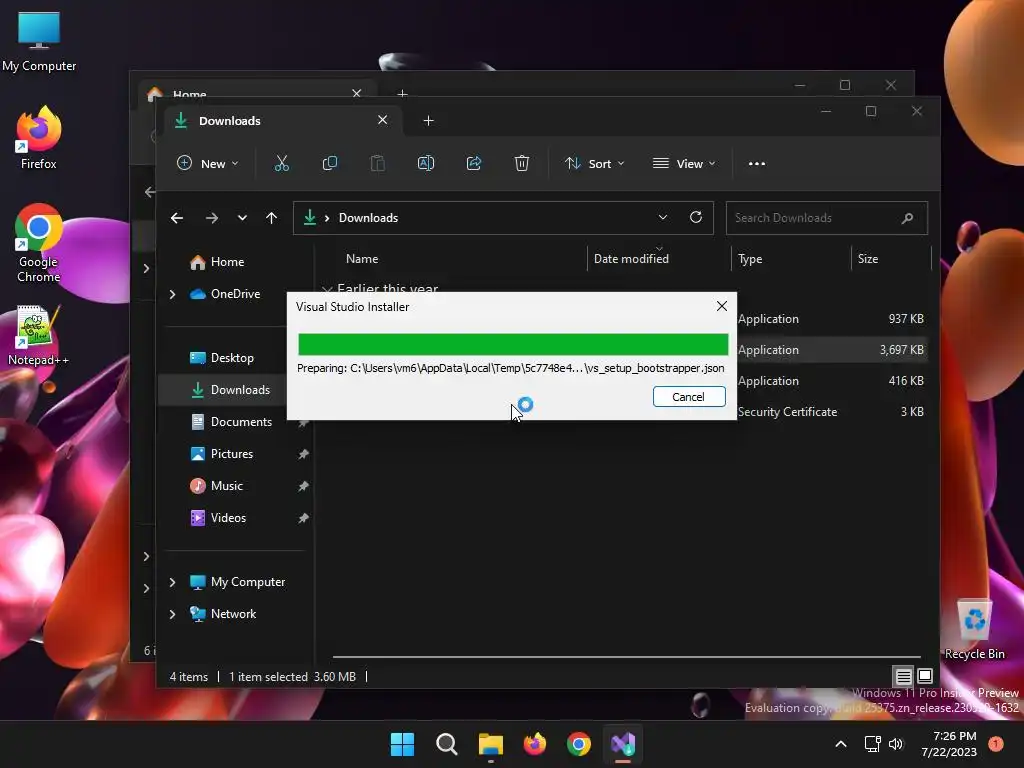Refresh the Downloads folder
This screenshot has height=768, width=1024.
pyautogui.click(x=696, y=217)
